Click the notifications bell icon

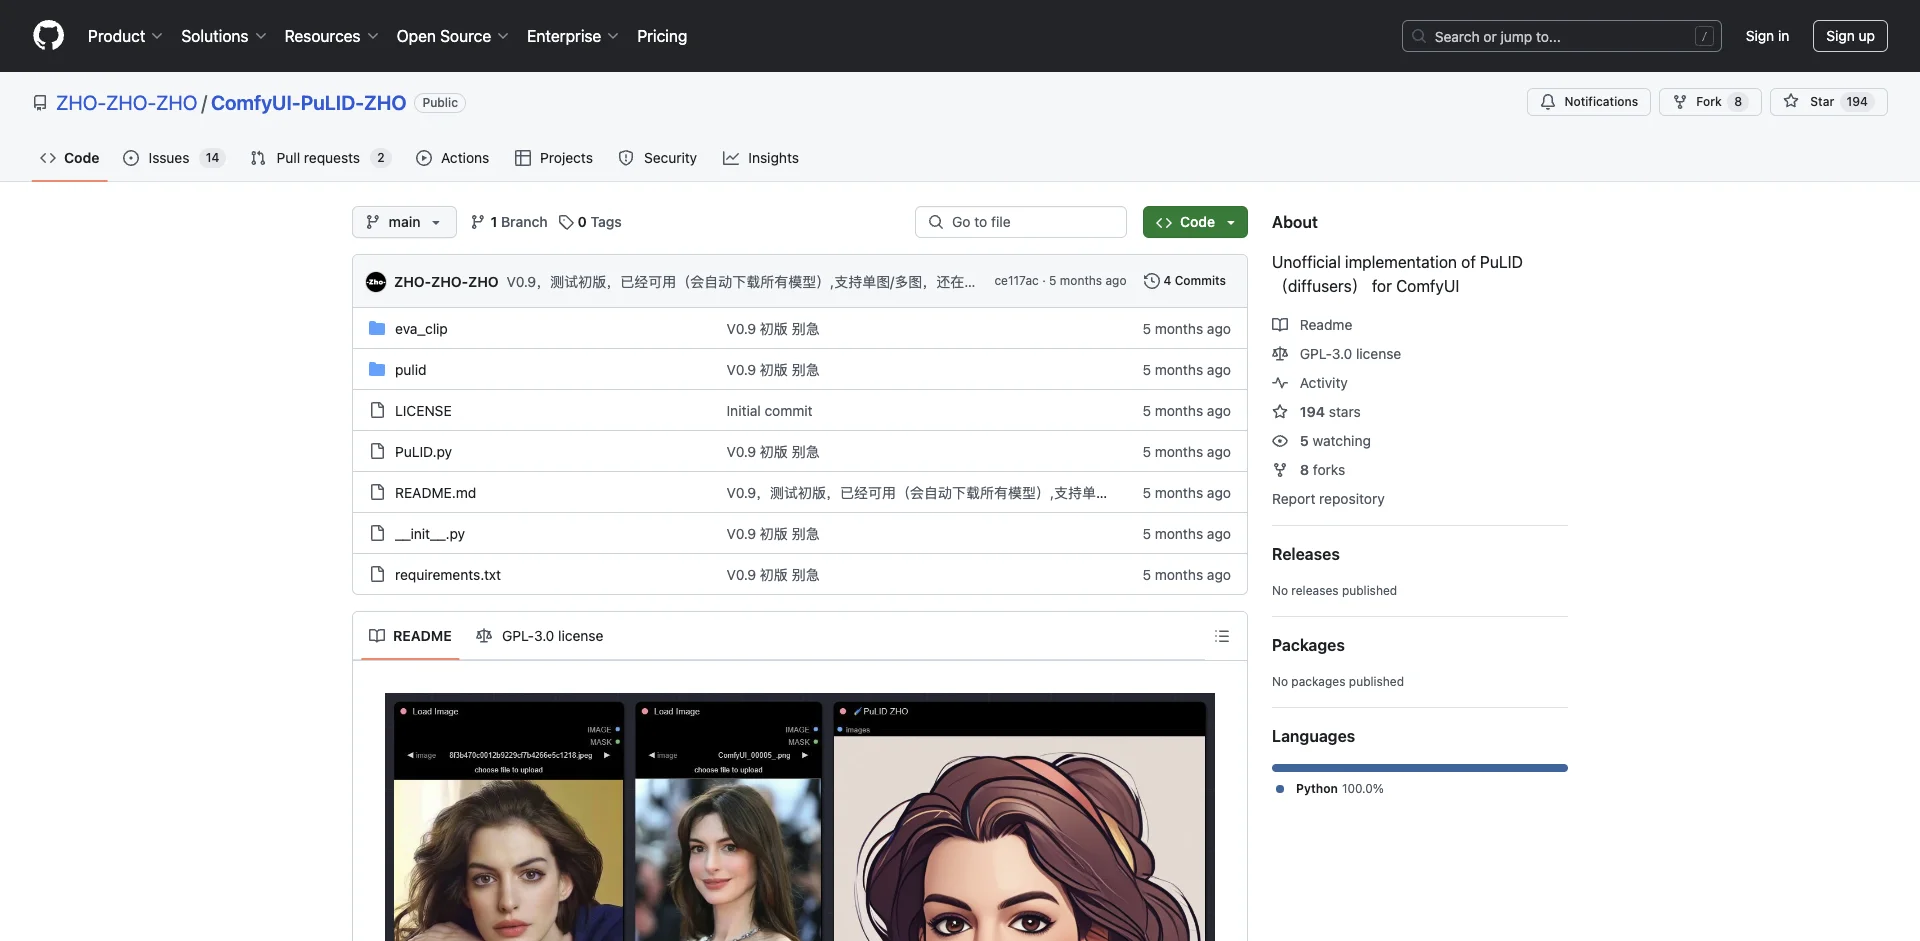pyautogui.click(x=1548, y=102)
